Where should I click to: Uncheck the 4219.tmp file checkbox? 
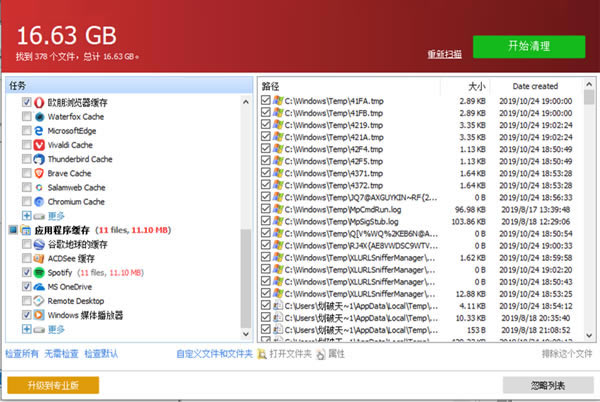[x=266, y=125]
